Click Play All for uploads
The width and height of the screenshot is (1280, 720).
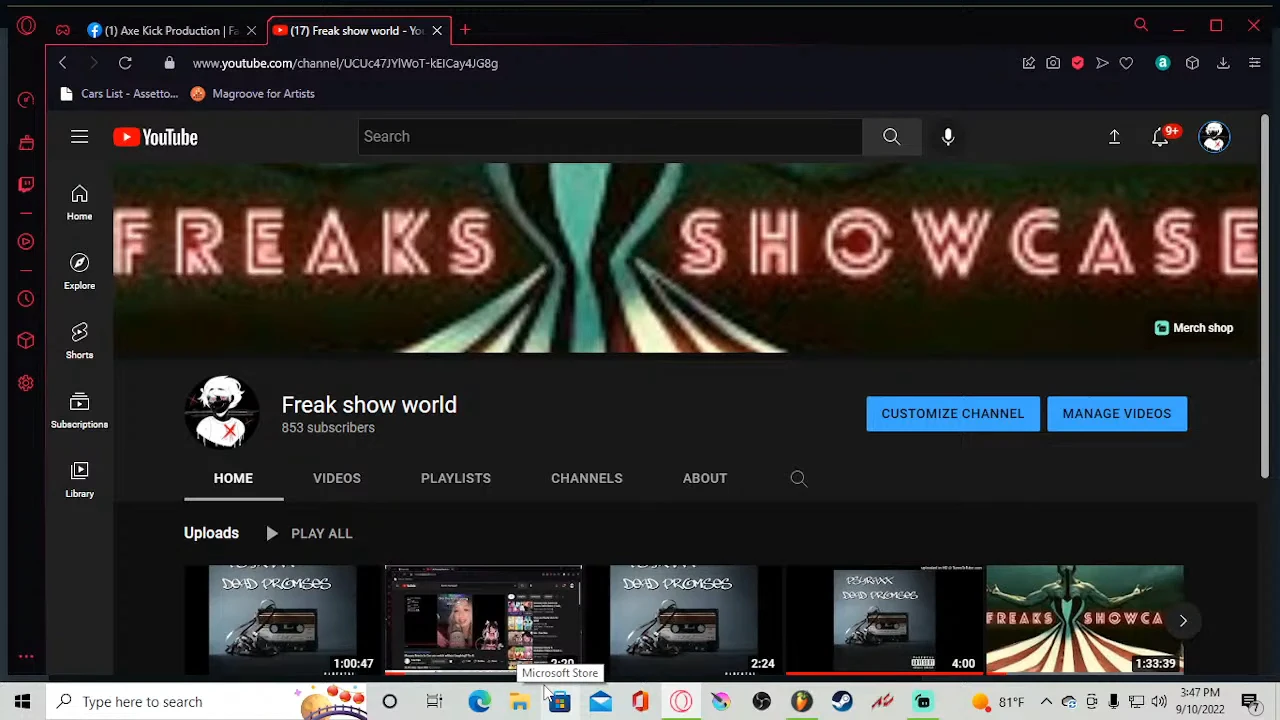[309, 533]
